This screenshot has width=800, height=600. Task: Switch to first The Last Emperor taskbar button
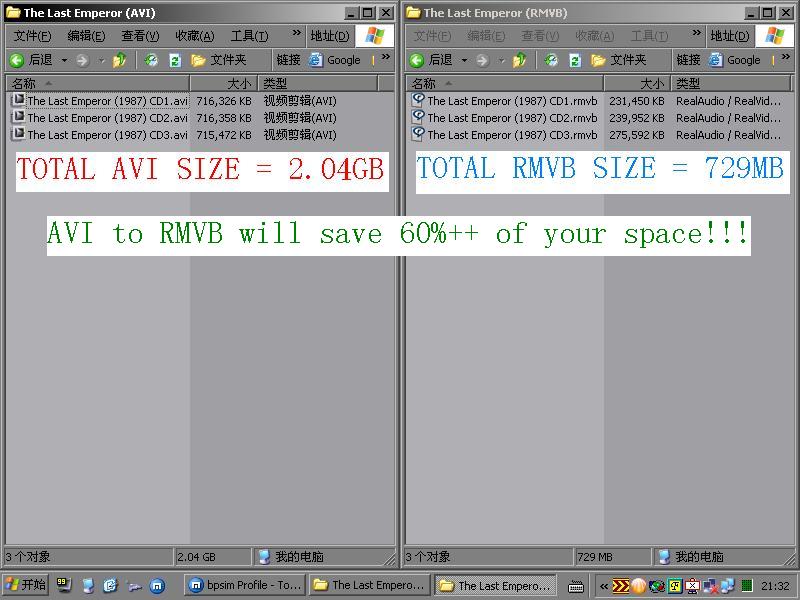point(369,585)
